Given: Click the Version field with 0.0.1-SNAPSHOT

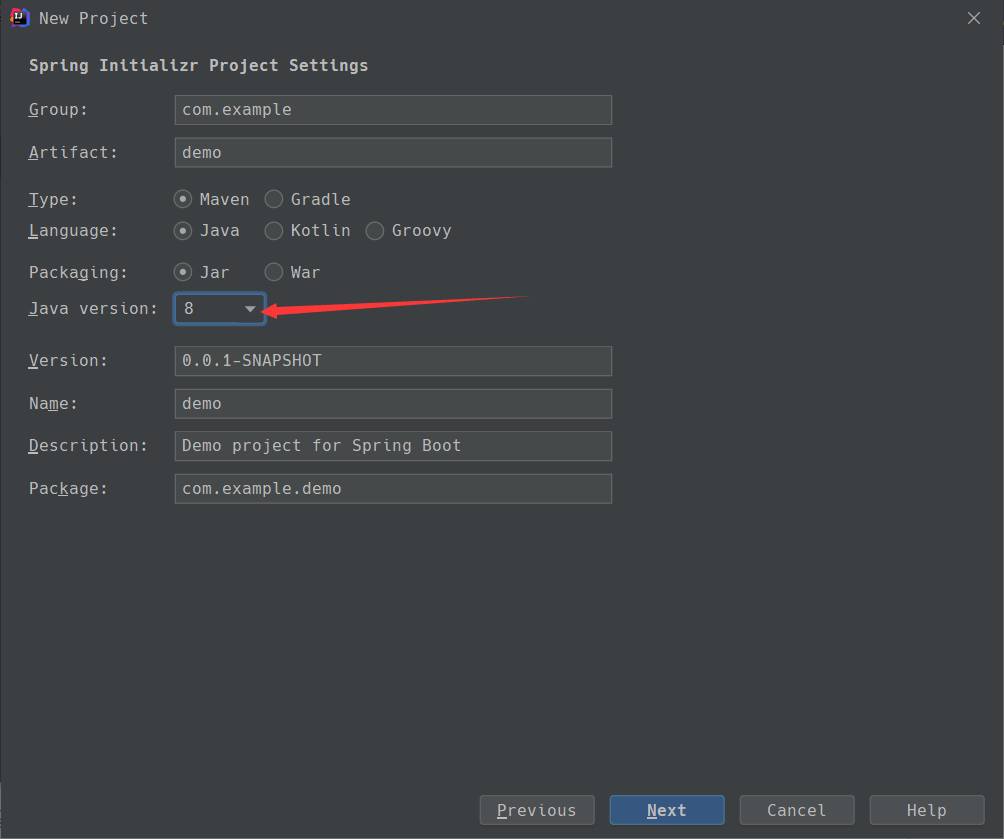Looking at the screenshot, I should [x=392, y=361].
